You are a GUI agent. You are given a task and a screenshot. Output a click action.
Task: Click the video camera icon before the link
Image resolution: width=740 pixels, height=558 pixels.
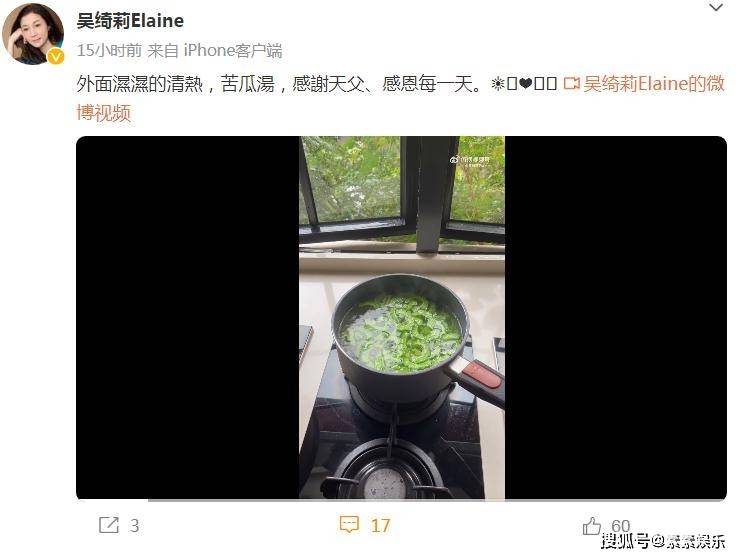click(572, 84)
